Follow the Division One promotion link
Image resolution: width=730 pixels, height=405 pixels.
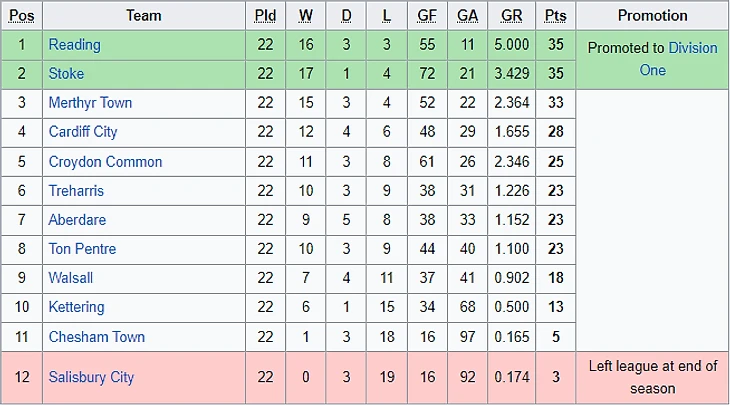(692, 48)
